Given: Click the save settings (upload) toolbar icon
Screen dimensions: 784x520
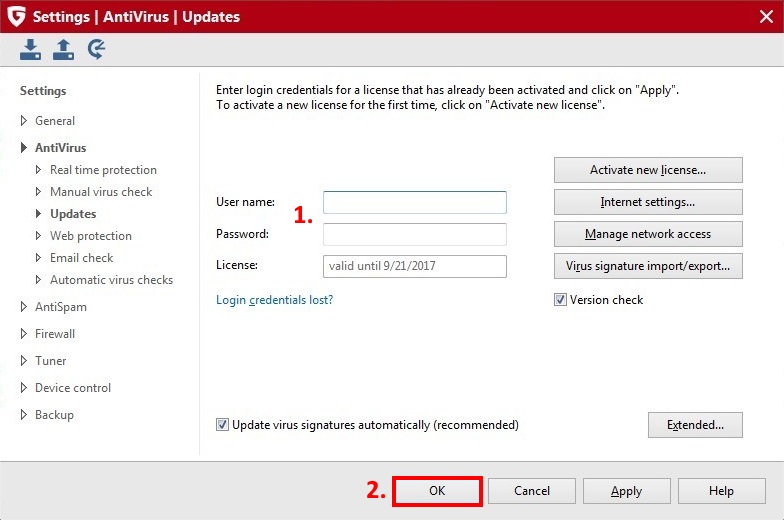Looking at the screenshot, I should click(64, 50).
